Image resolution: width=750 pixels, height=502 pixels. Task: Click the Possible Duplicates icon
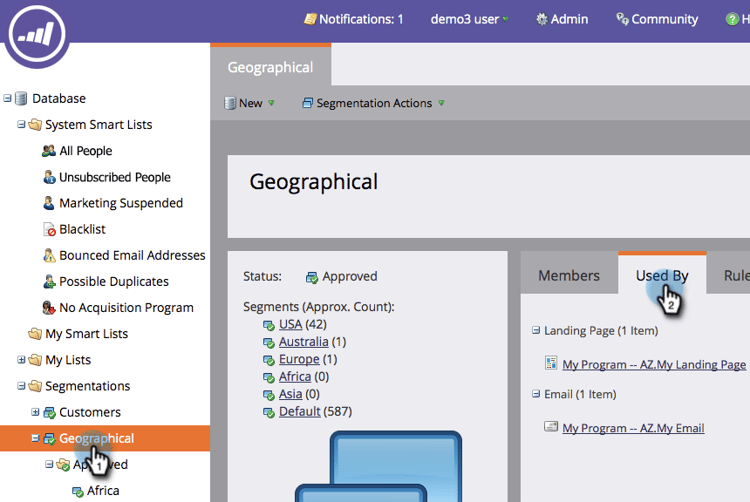pyautogui.click(x=49, y=281)
